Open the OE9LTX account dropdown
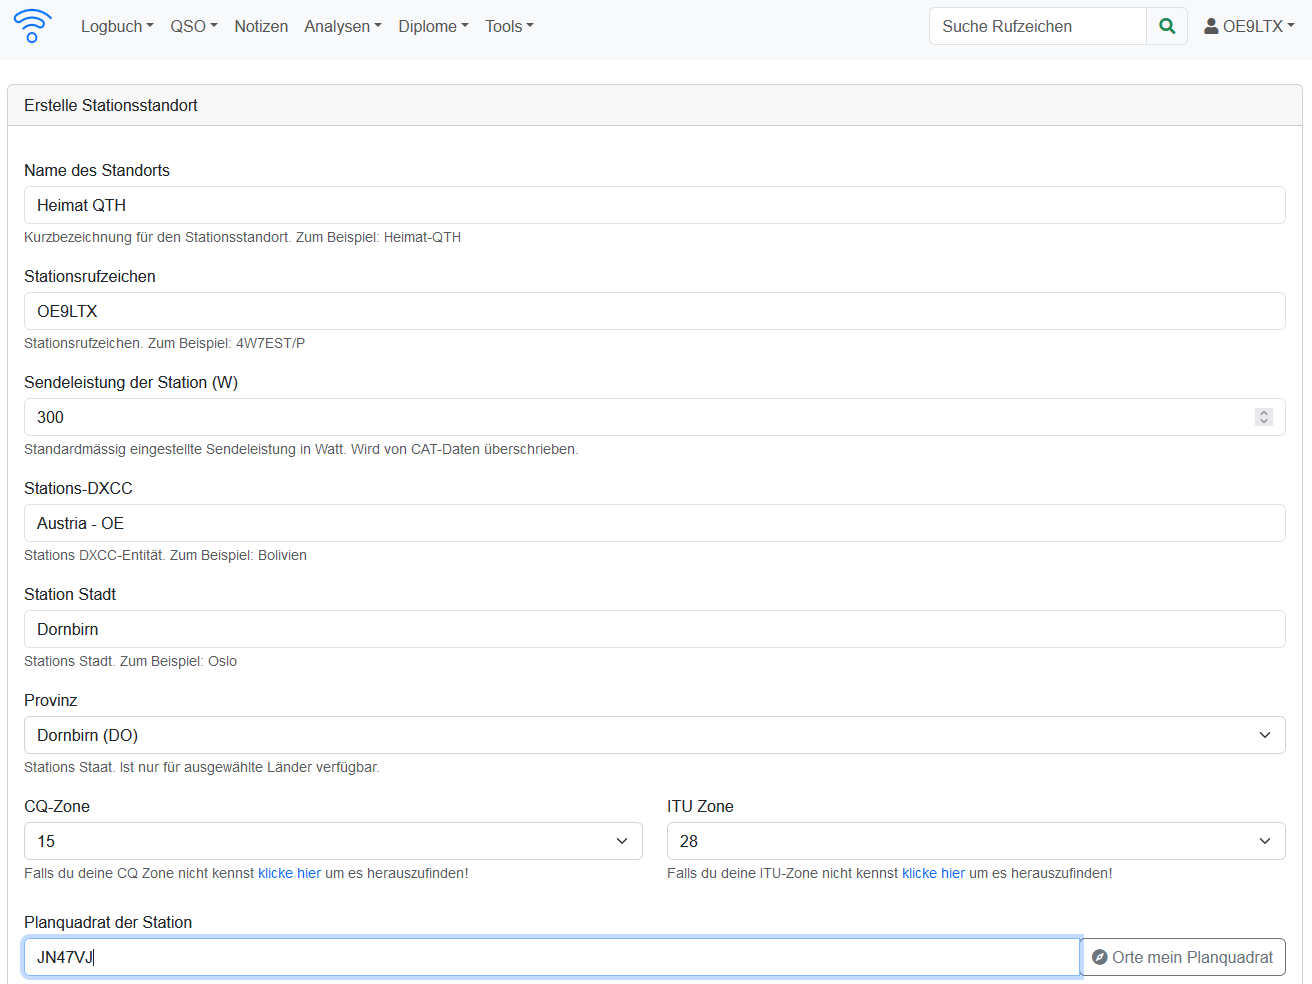 pyautogui.click(x=1249, y=26)
